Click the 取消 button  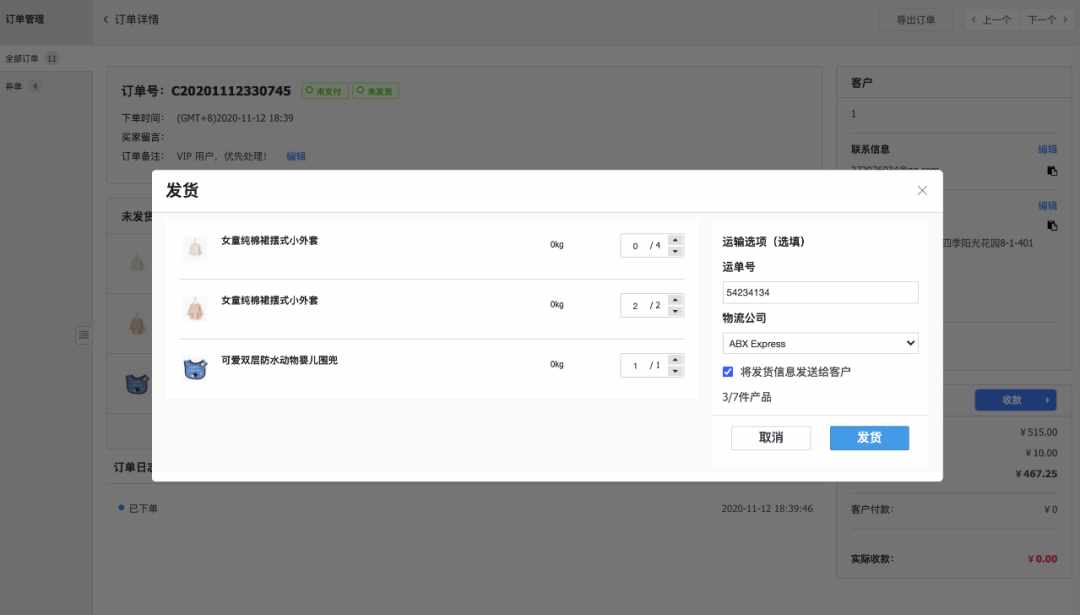[771, 437]
